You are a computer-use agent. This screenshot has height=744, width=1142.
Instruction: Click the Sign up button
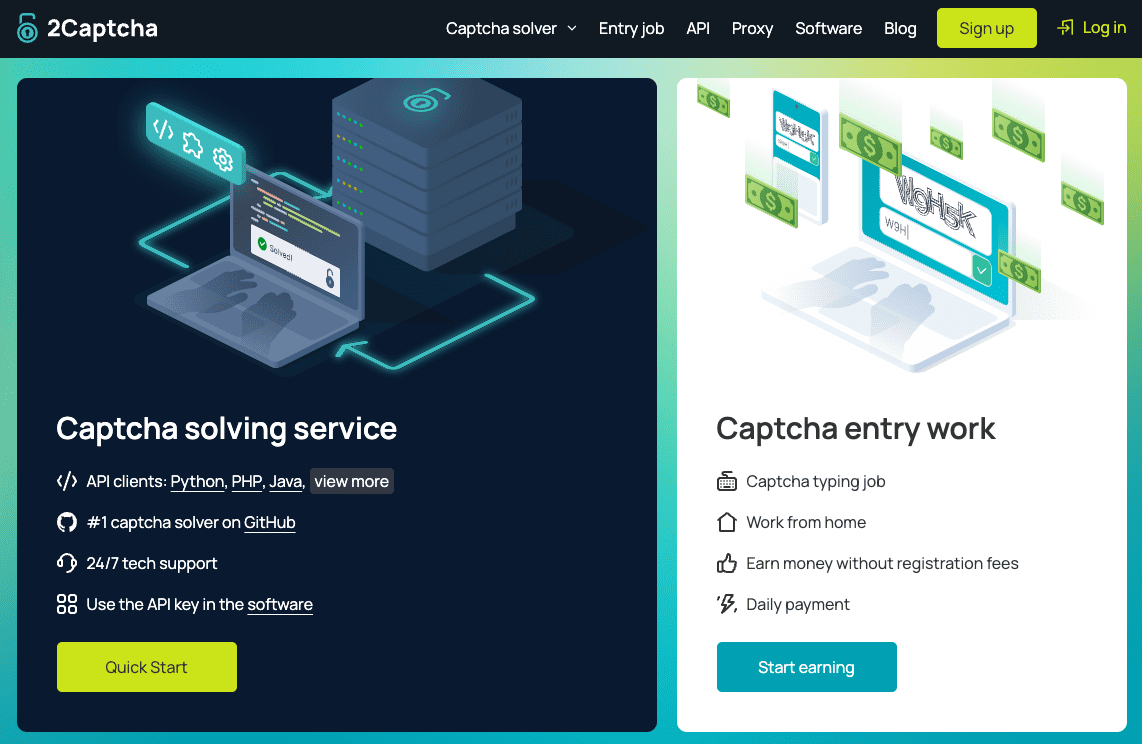point(986,28)
